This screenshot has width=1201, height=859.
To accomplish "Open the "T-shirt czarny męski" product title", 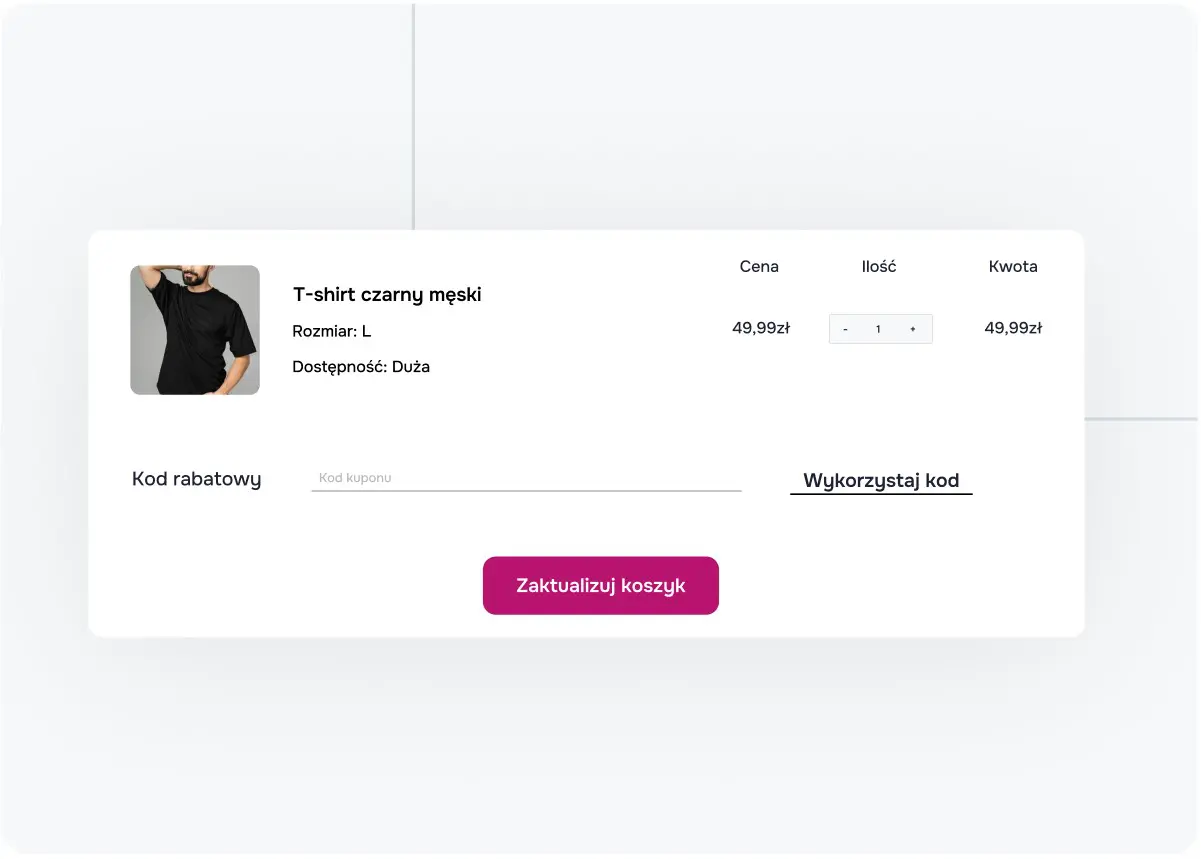I will 387,295.
